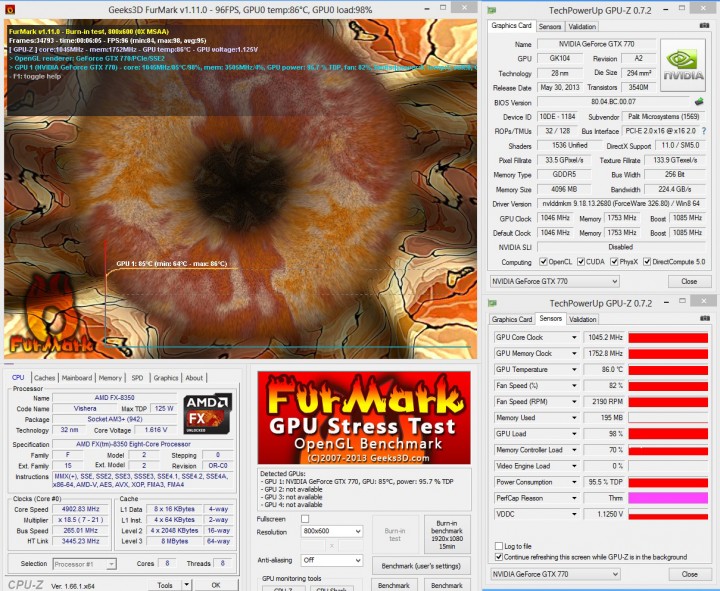
Task: Open the Video Engine Load sensor dropdown
Action: click(x=574, y=466)
